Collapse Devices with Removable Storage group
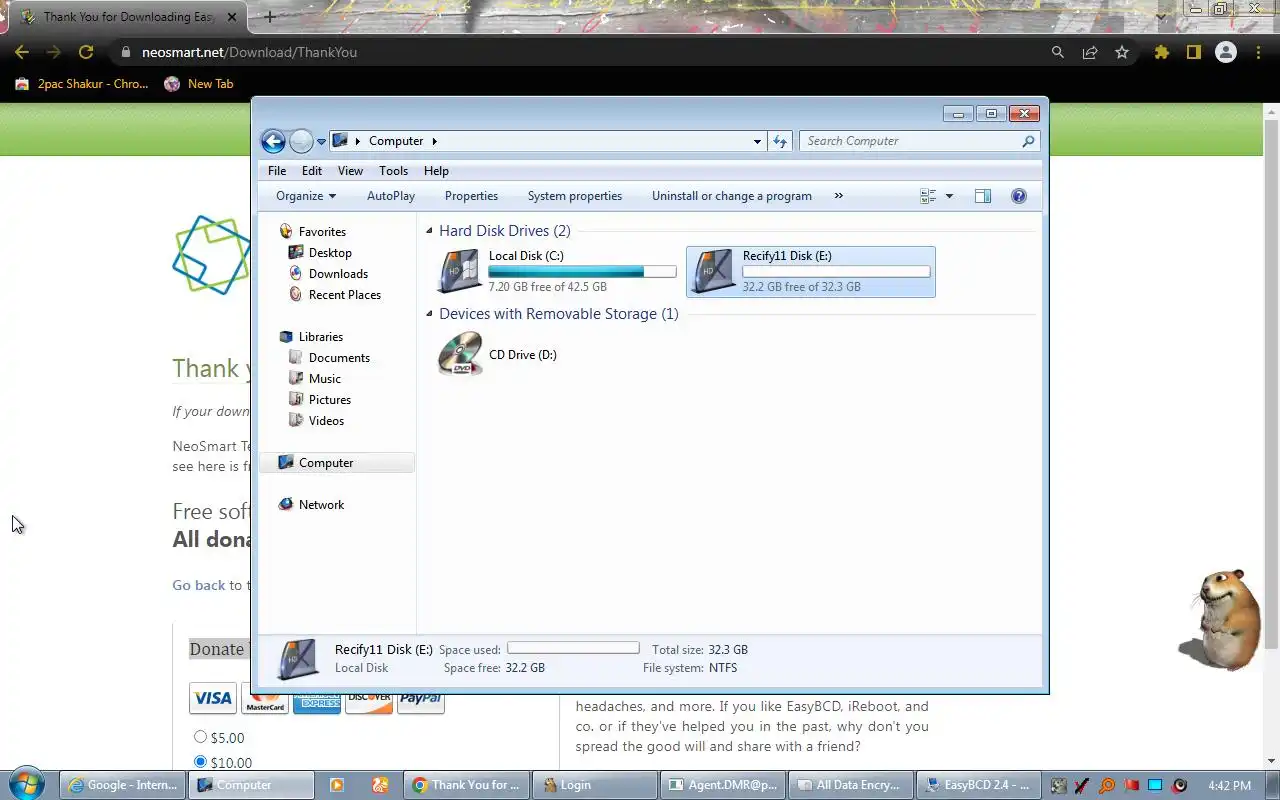 point(429,314)
